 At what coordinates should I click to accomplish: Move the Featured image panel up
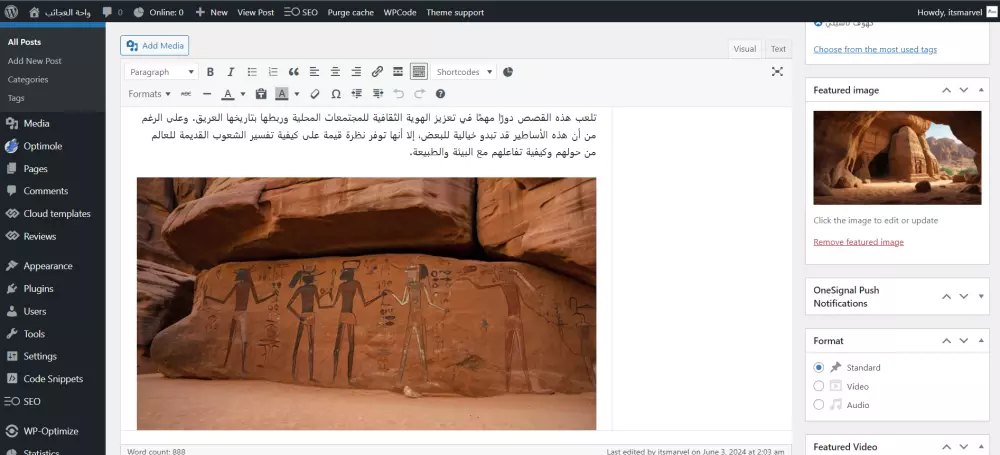(x=946, y=90)
